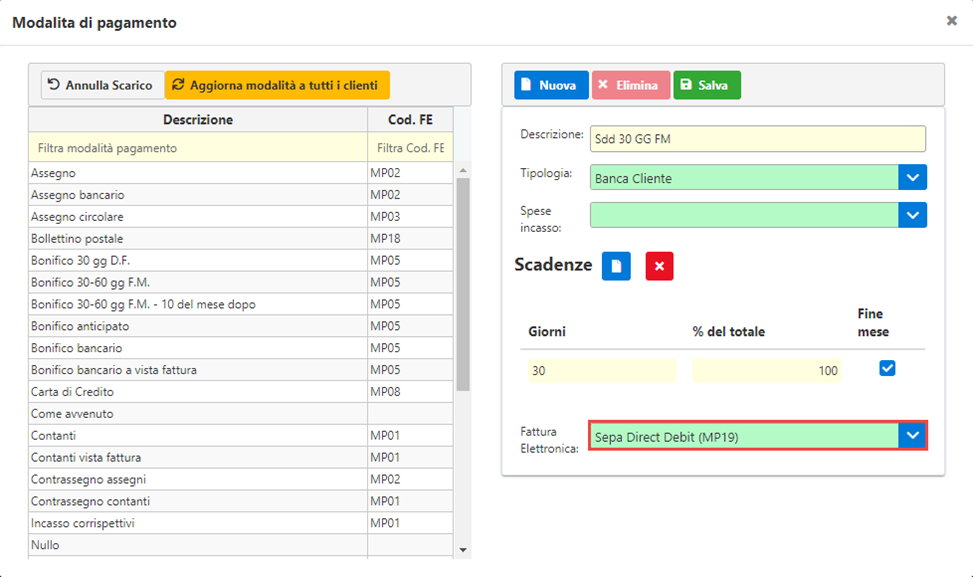Save with the green Salva button
The image size is (973, 577).
click(707, 85)
